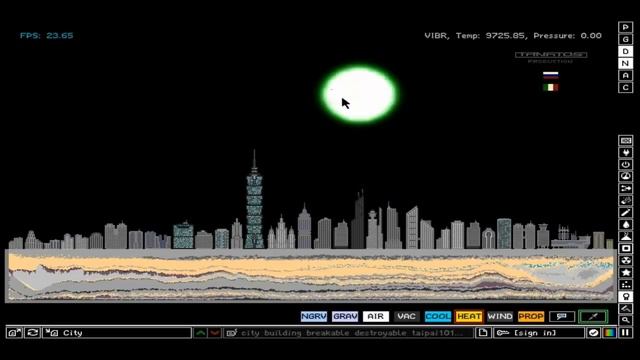Open simulation options checkmark icon

pyautogui.click(x=593, y=333)
